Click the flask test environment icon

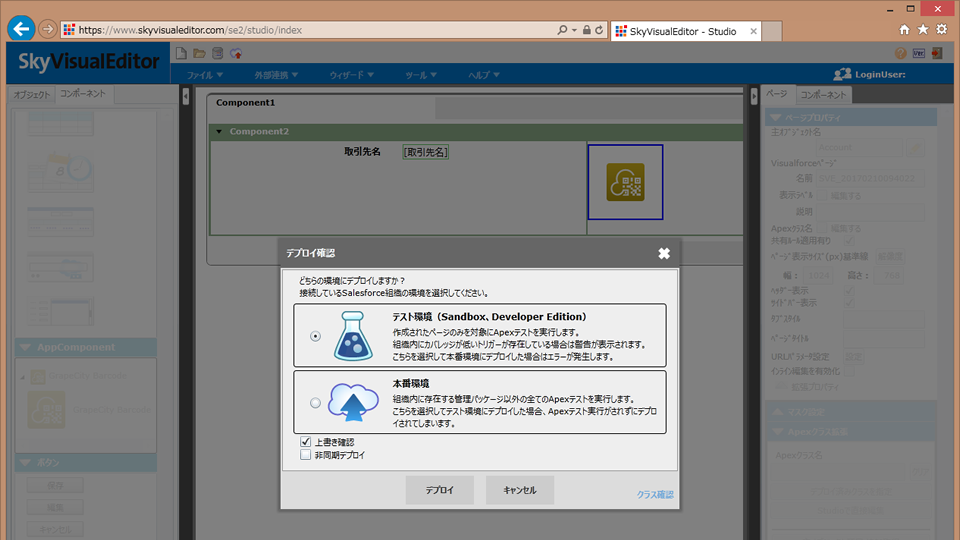coord(353,336)
